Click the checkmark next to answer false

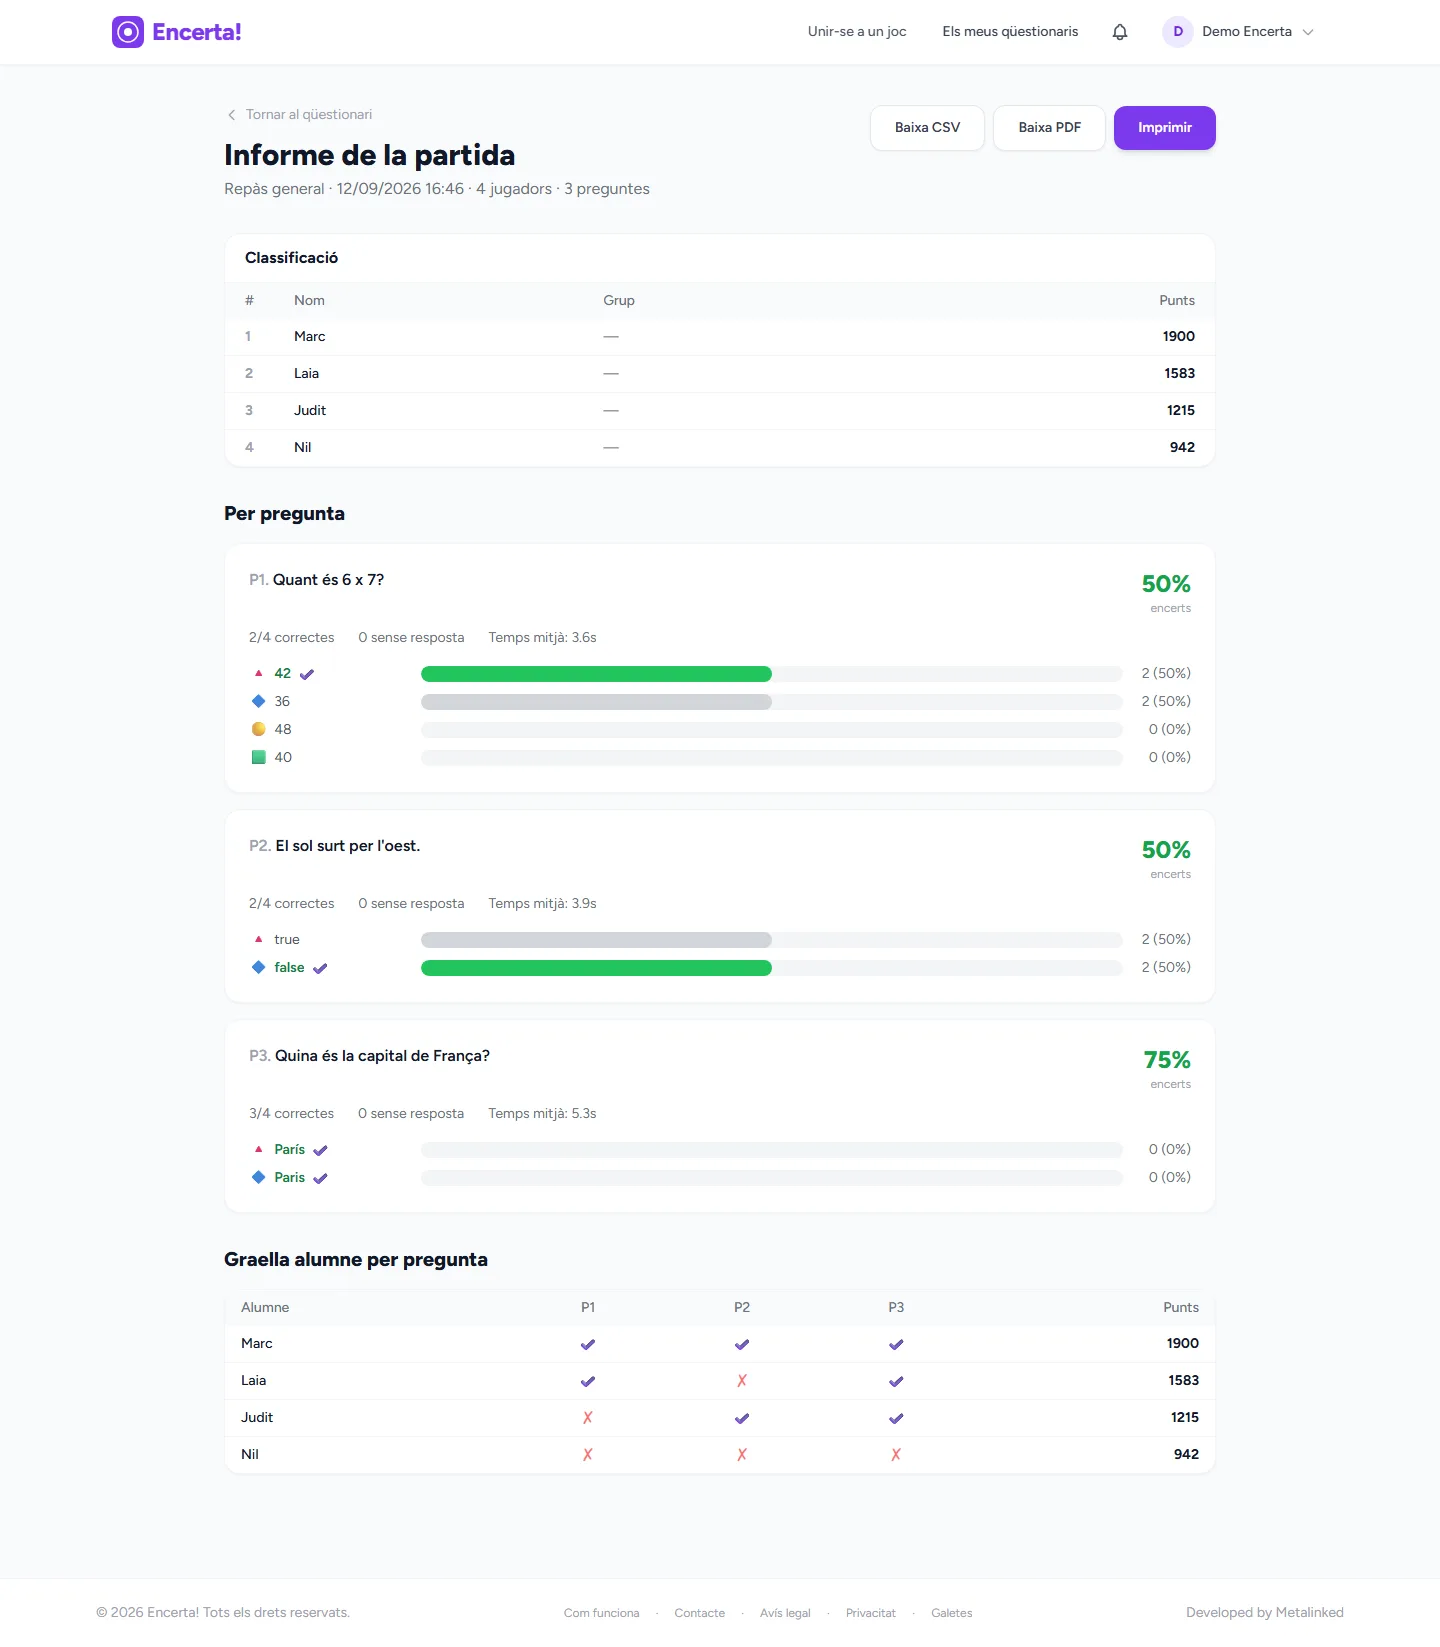point(320,968)
